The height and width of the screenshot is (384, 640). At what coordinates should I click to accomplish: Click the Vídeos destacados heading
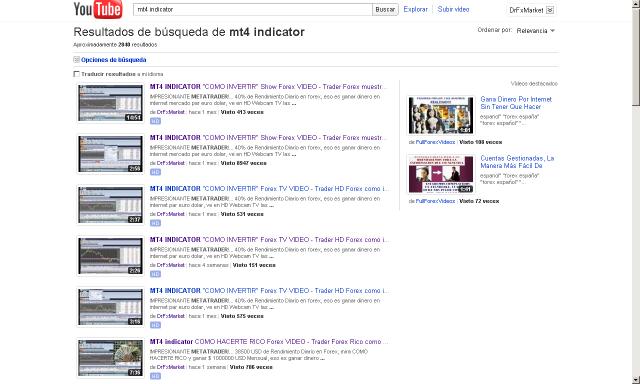click(534, 84)
